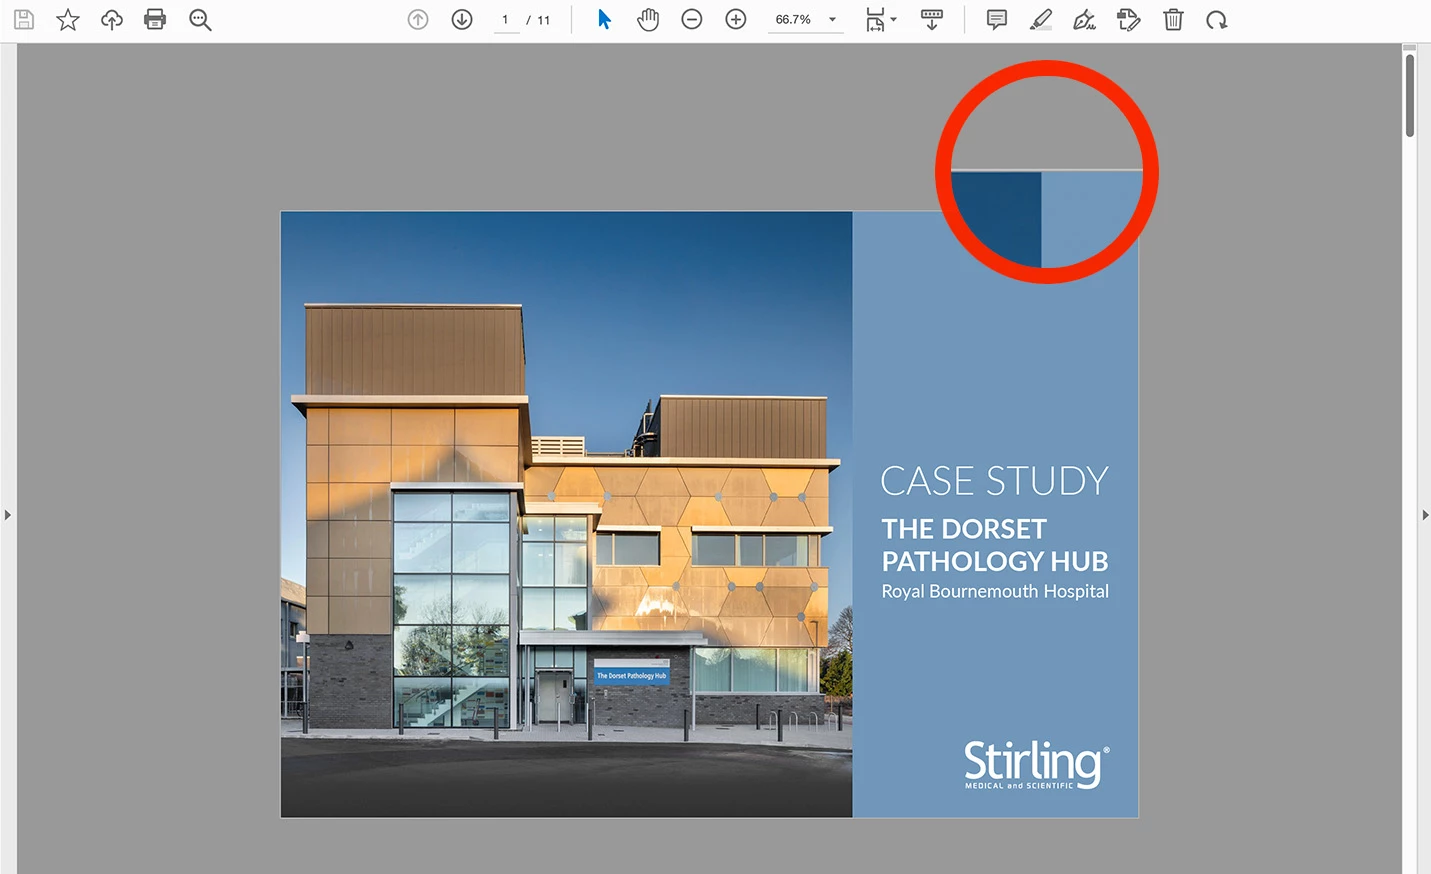Click the vertical scrollbar thumb
This screenshot has width=1431, height=874.
[1410, 95]
